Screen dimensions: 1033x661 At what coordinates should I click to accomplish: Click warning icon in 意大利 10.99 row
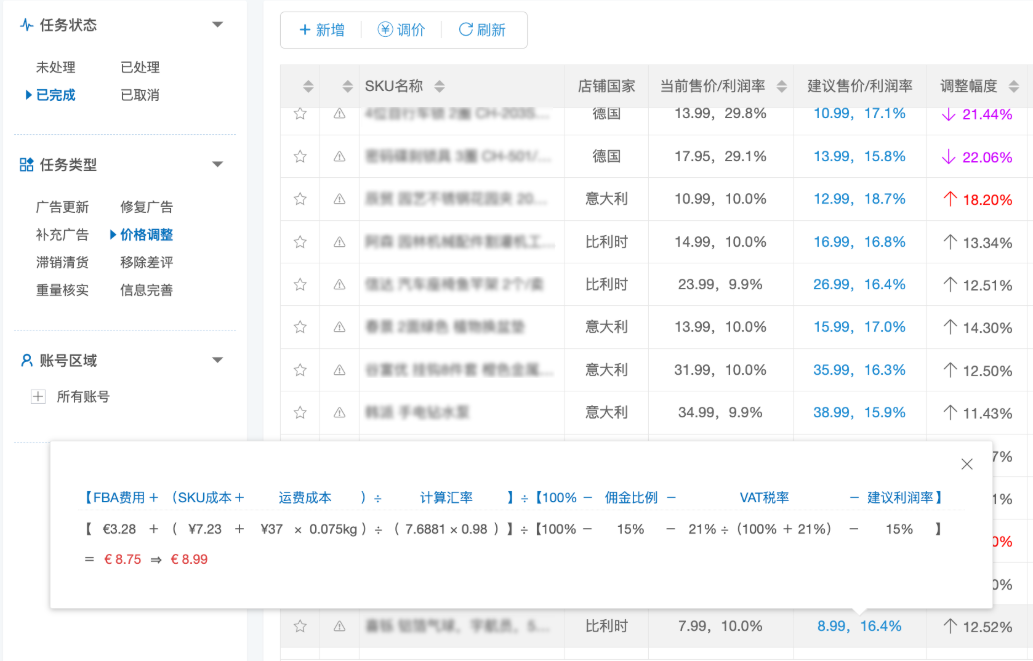339,199
